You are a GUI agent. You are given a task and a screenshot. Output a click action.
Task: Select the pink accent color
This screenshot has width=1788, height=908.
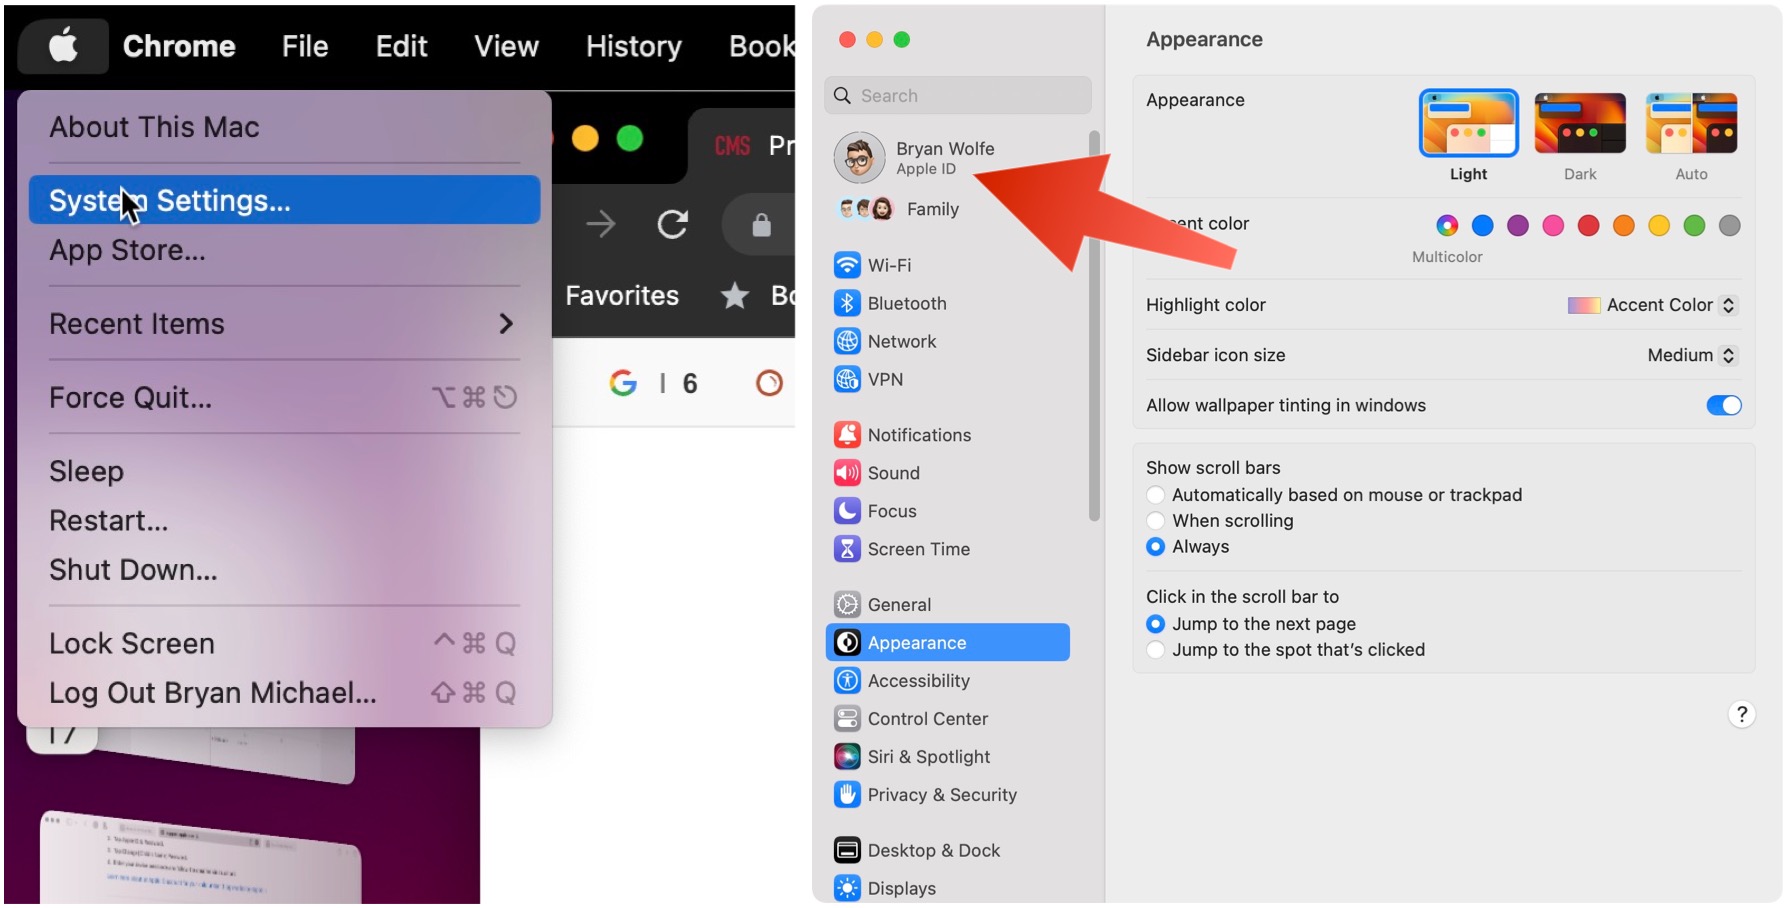(1553, 226)
